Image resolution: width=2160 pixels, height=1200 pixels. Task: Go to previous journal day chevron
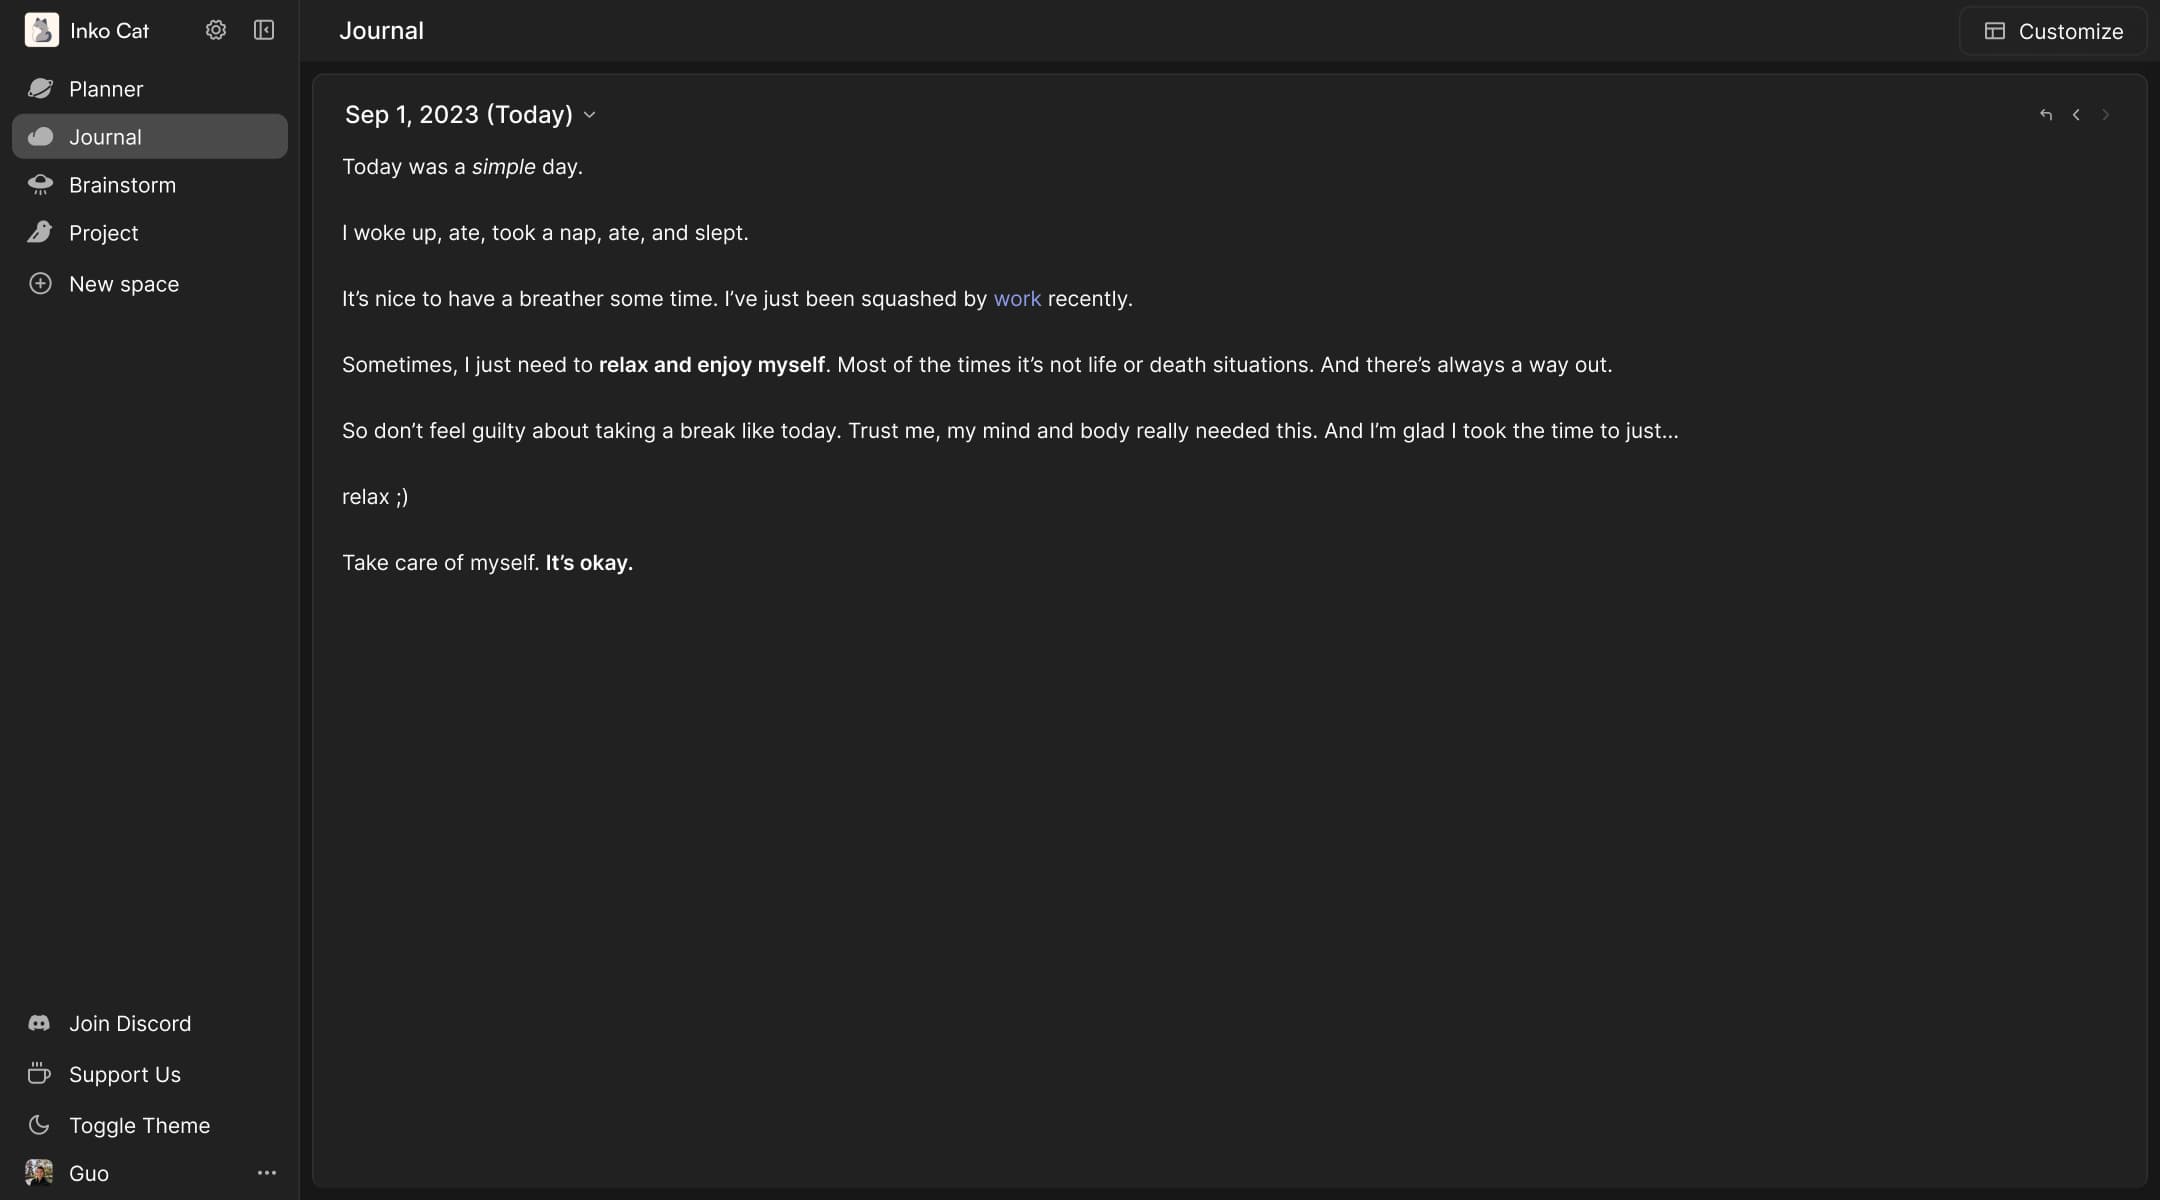pyautogui.click(x=2076, y=115)
